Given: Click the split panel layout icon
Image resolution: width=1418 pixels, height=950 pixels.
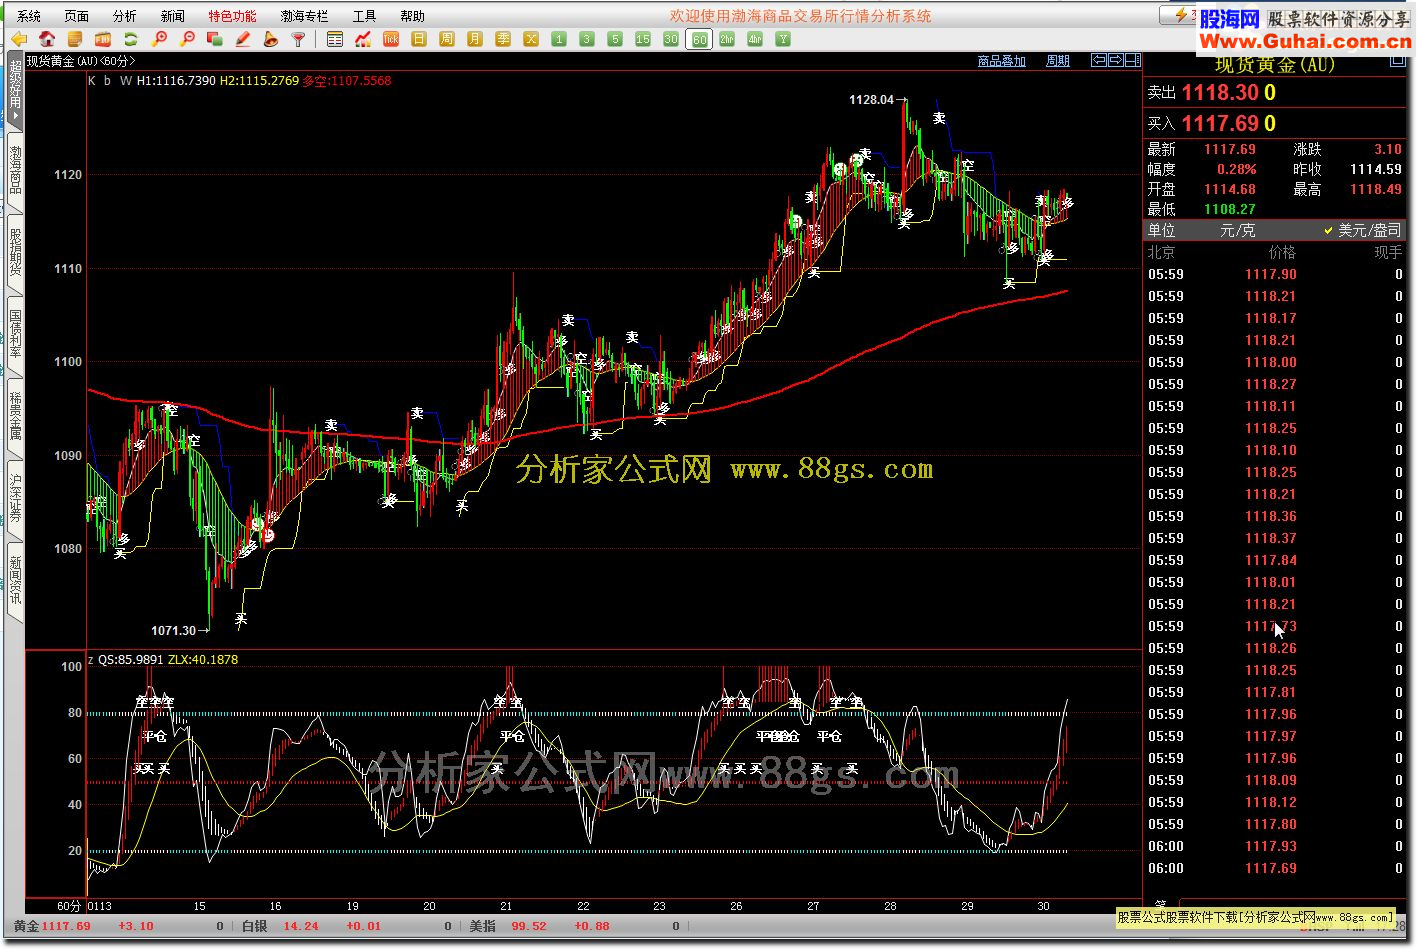Looking at the screenshot, I should tap(1133, 60).
